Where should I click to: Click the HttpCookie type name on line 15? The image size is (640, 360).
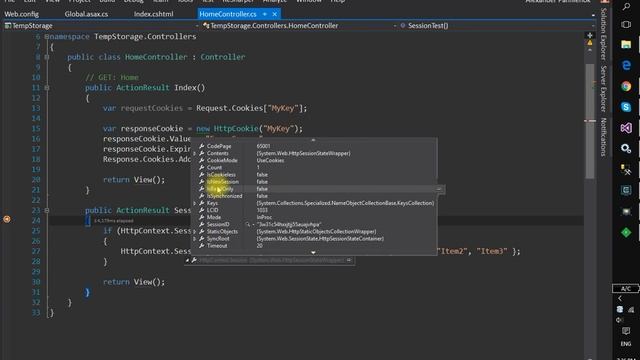236,129
